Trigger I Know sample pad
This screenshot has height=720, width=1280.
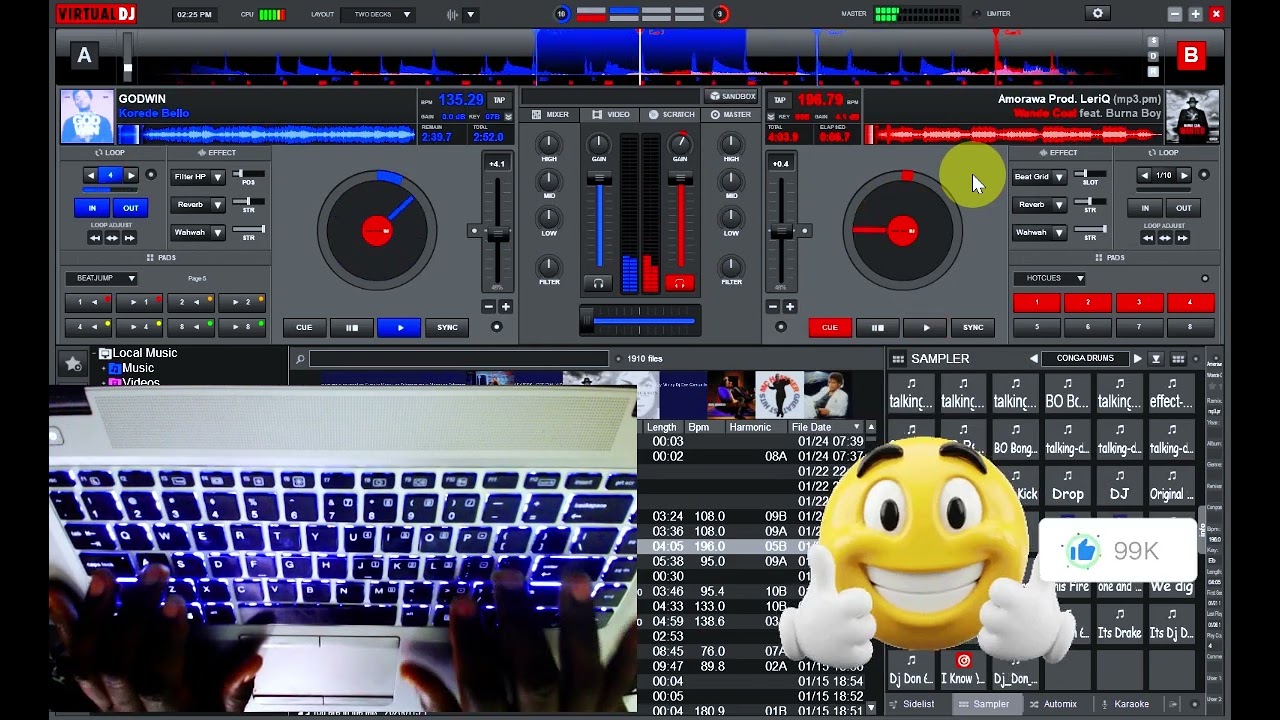pos(963,670)
